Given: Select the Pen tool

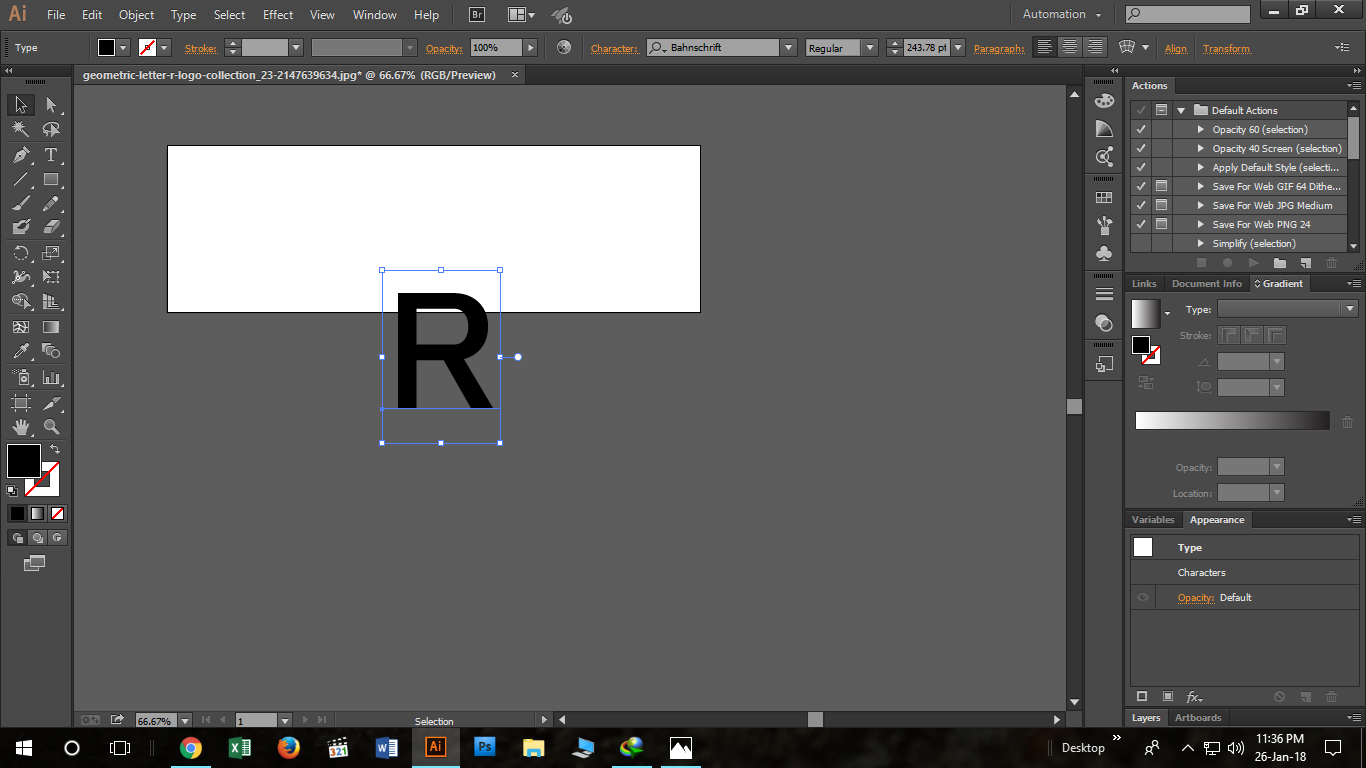Looking at the screenshot, I should (21, 155).
